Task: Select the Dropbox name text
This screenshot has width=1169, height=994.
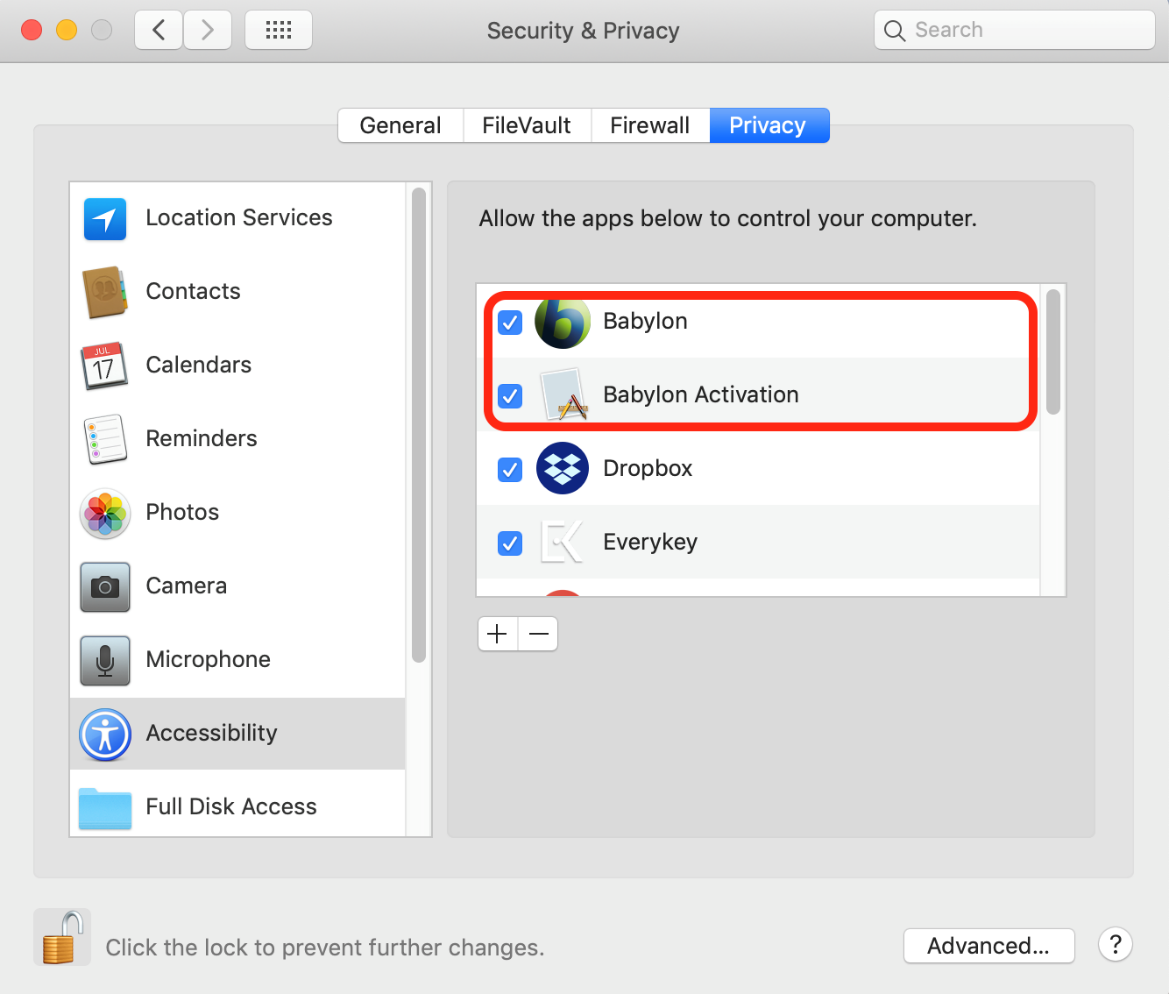Action: (648, 468)
